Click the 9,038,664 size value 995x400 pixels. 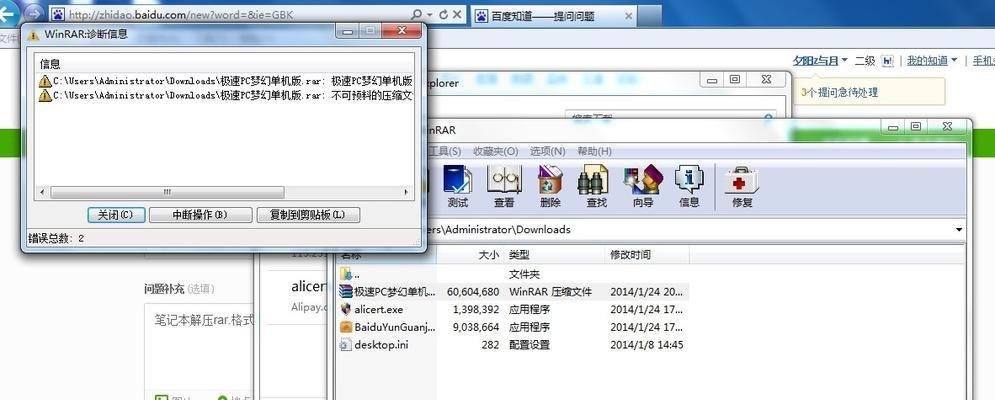tap(476, 328)
